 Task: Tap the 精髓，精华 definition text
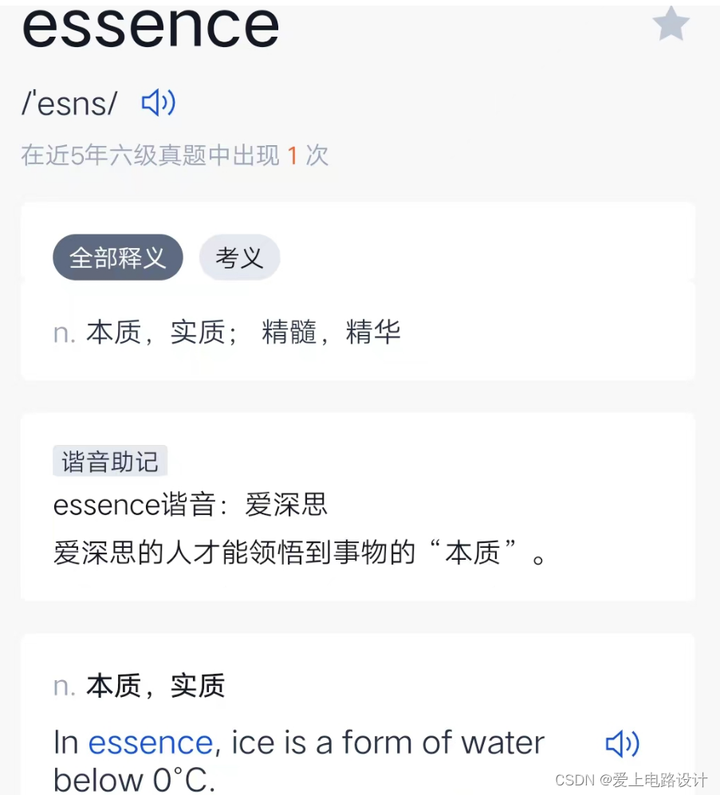[331, 332]
